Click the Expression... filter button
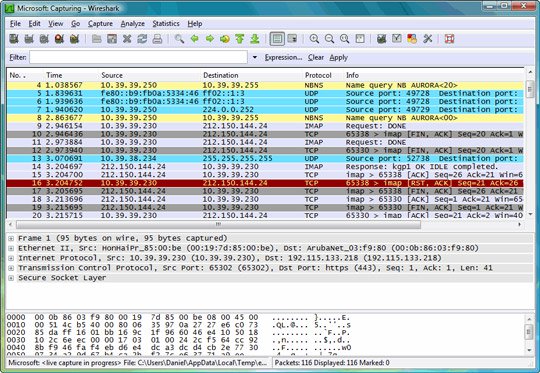The height and width of the screenshot is (373, 540). coord(283,58)
